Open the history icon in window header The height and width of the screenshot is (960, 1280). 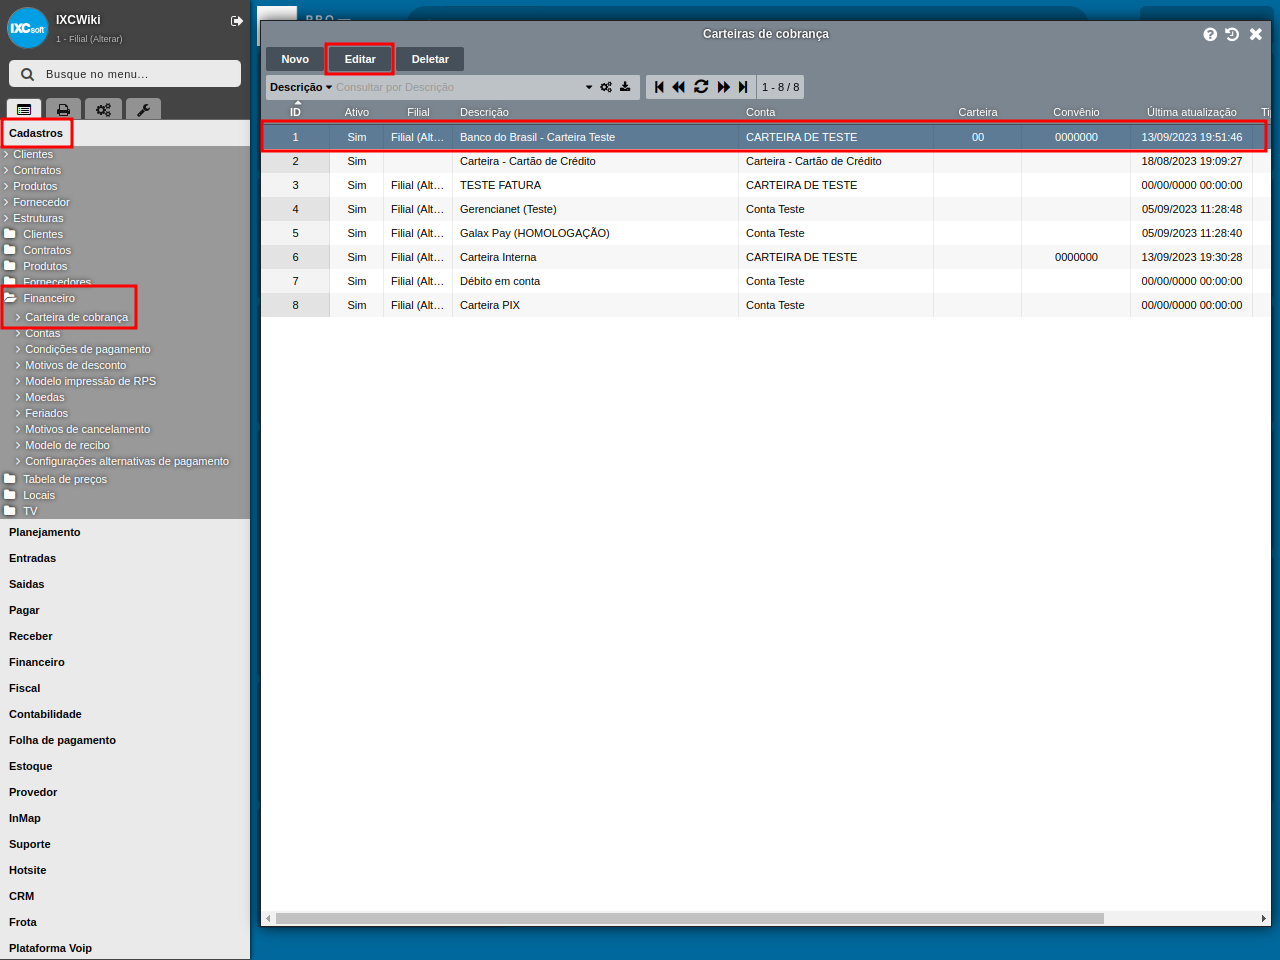[x=1232, y=34]
